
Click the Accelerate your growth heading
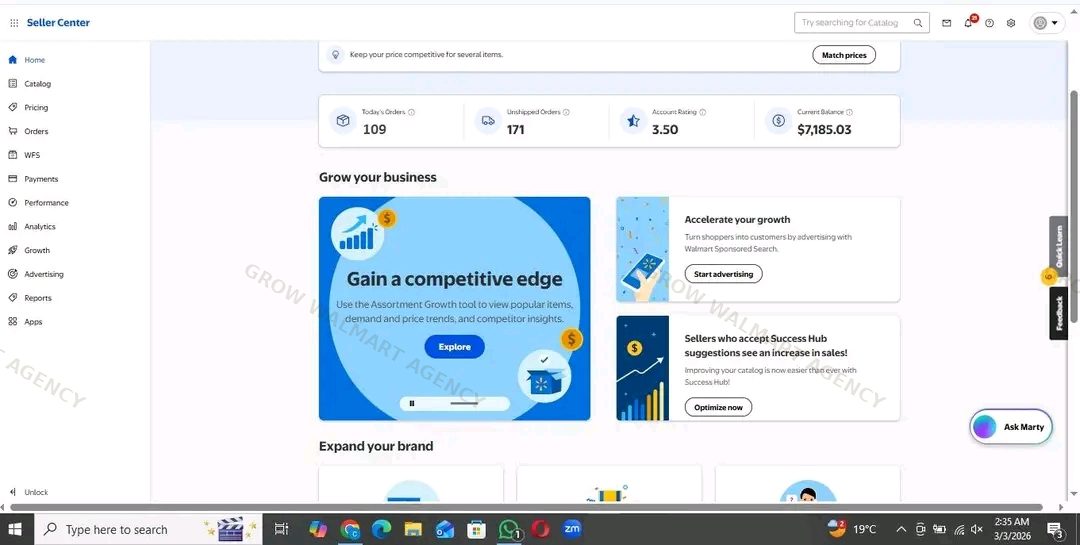pyautogui.click(x=737, y=220)
